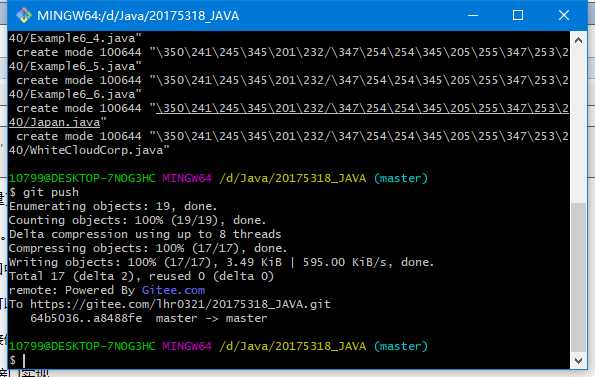Click the '$ git push' command line
Image resolution: width=595 pixels, height=377 pixels.
[x=44, y=192]
